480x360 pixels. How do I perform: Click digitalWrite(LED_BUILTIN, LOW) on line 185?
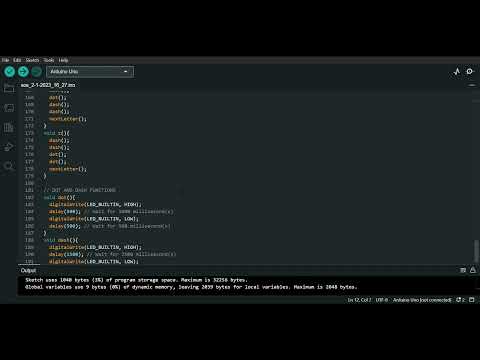[94, 219]
